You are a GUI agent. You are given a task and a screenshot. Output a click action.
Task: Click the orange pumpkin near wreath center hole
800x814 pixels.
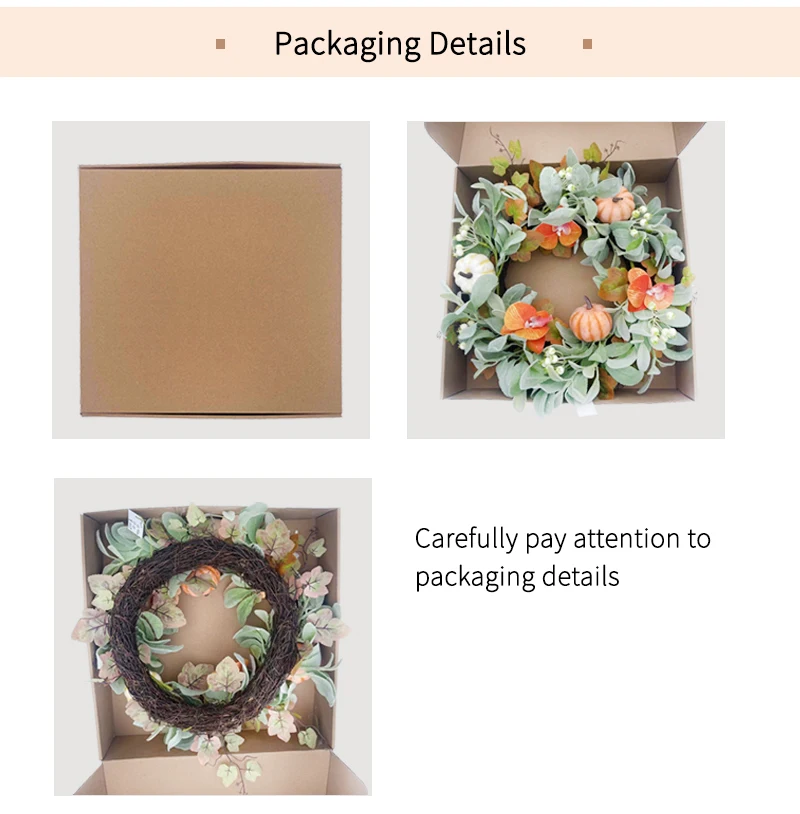(x=591, y=320)
